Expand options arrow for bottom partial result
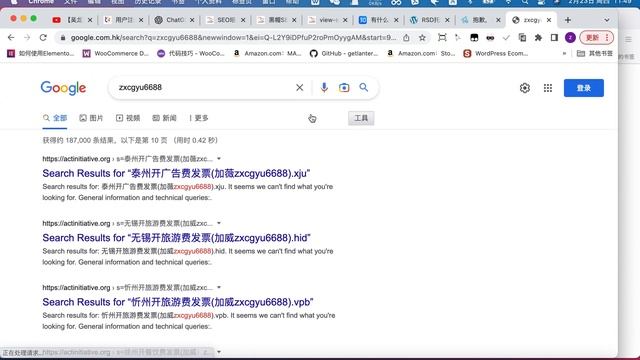This screenshot has width=640, height=360. pos(219,352)
